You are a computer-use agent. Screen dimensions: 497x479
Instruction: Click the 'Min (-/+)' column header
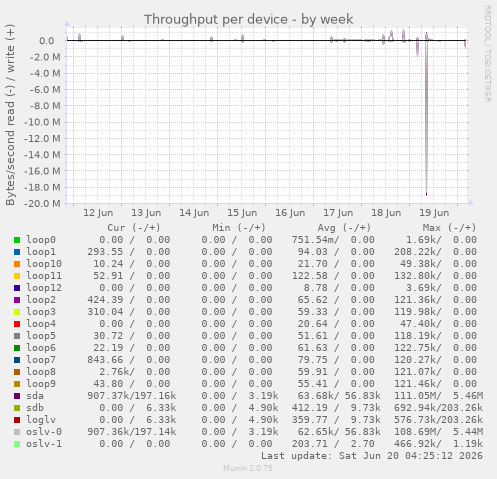pos(239,228)
